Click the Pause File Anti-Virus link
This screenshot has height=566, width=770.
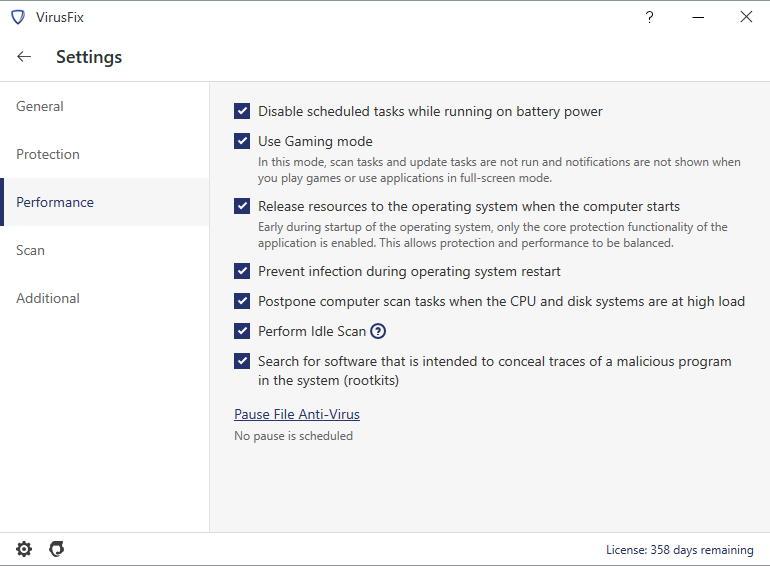297,414
